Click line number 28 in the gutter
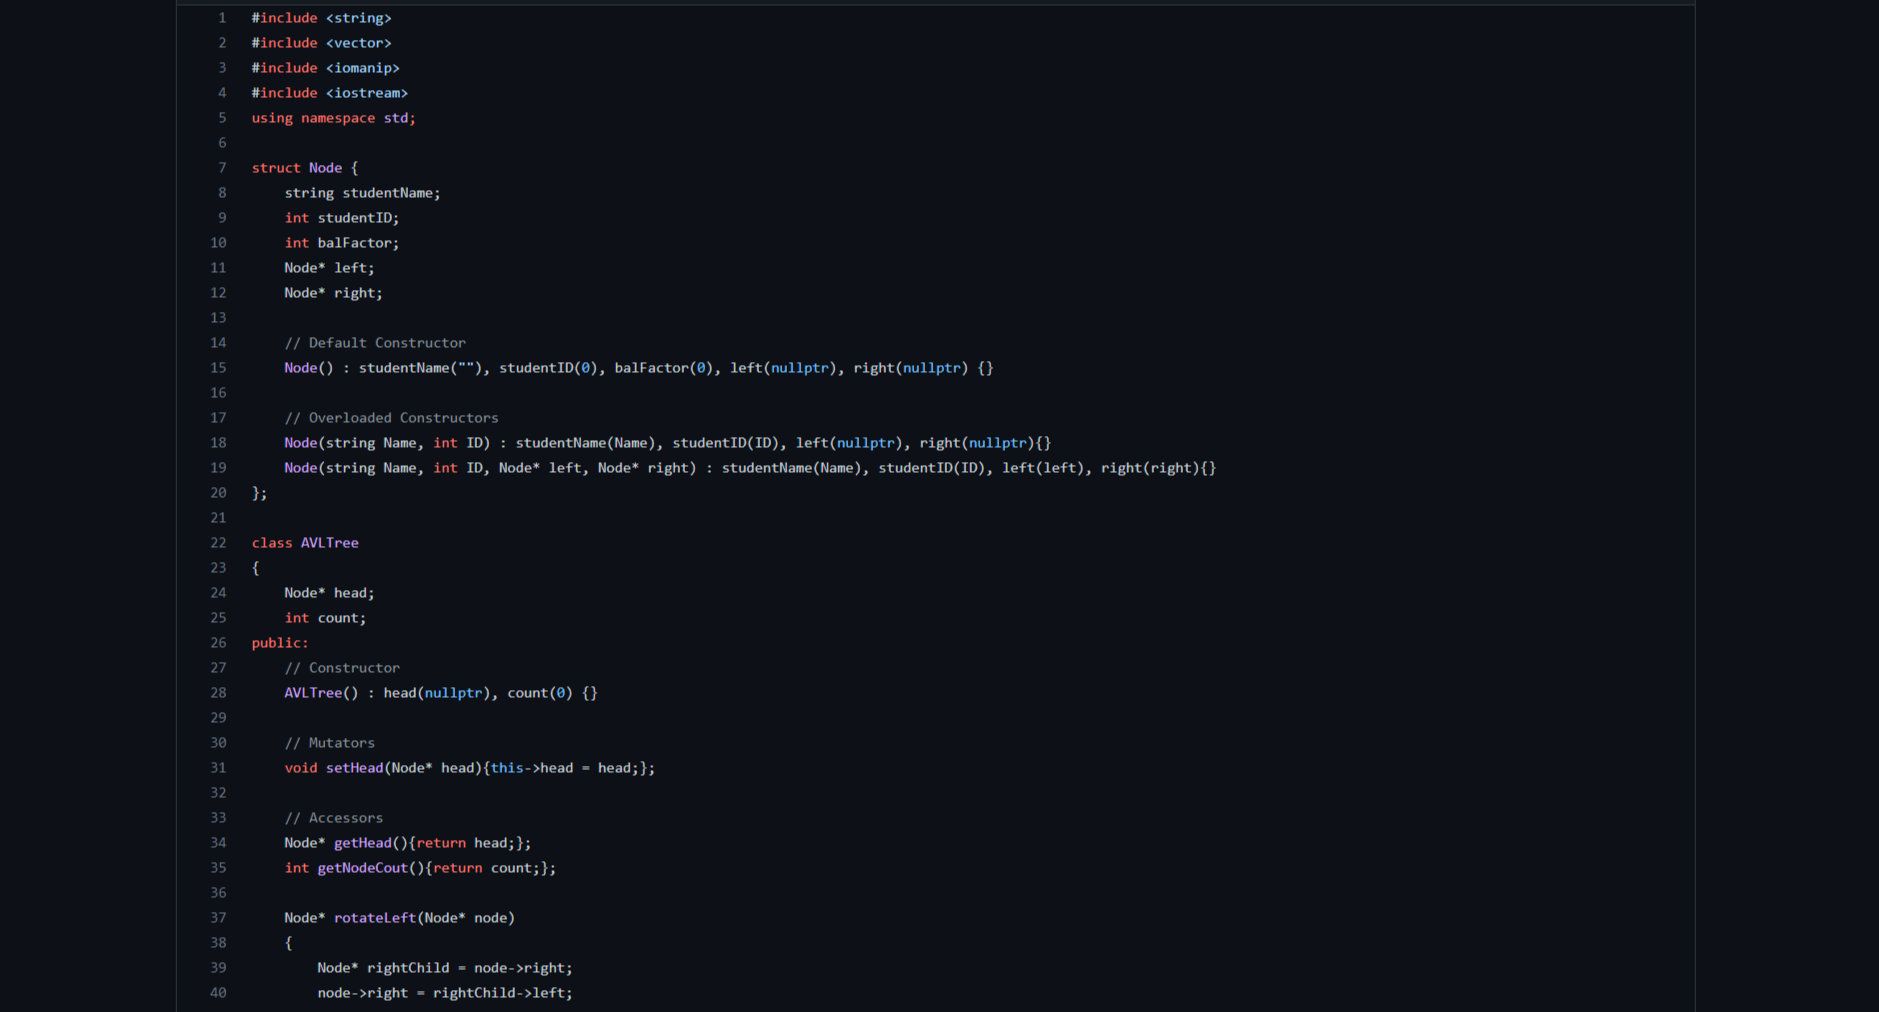This screenshot has width=1879, height=1012. [x=218, y=693]
